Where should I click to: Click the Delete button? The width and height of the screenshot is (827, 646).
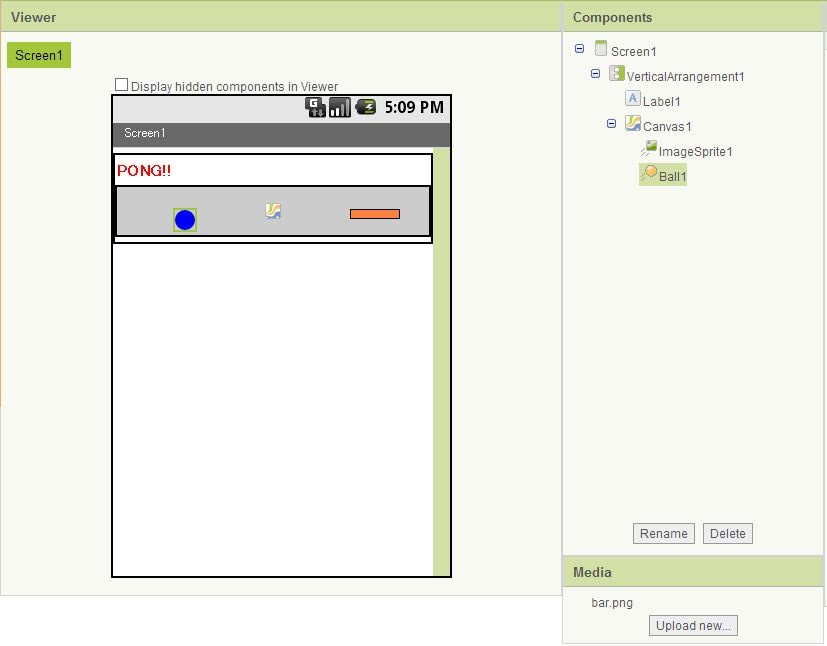click(727, 534)
